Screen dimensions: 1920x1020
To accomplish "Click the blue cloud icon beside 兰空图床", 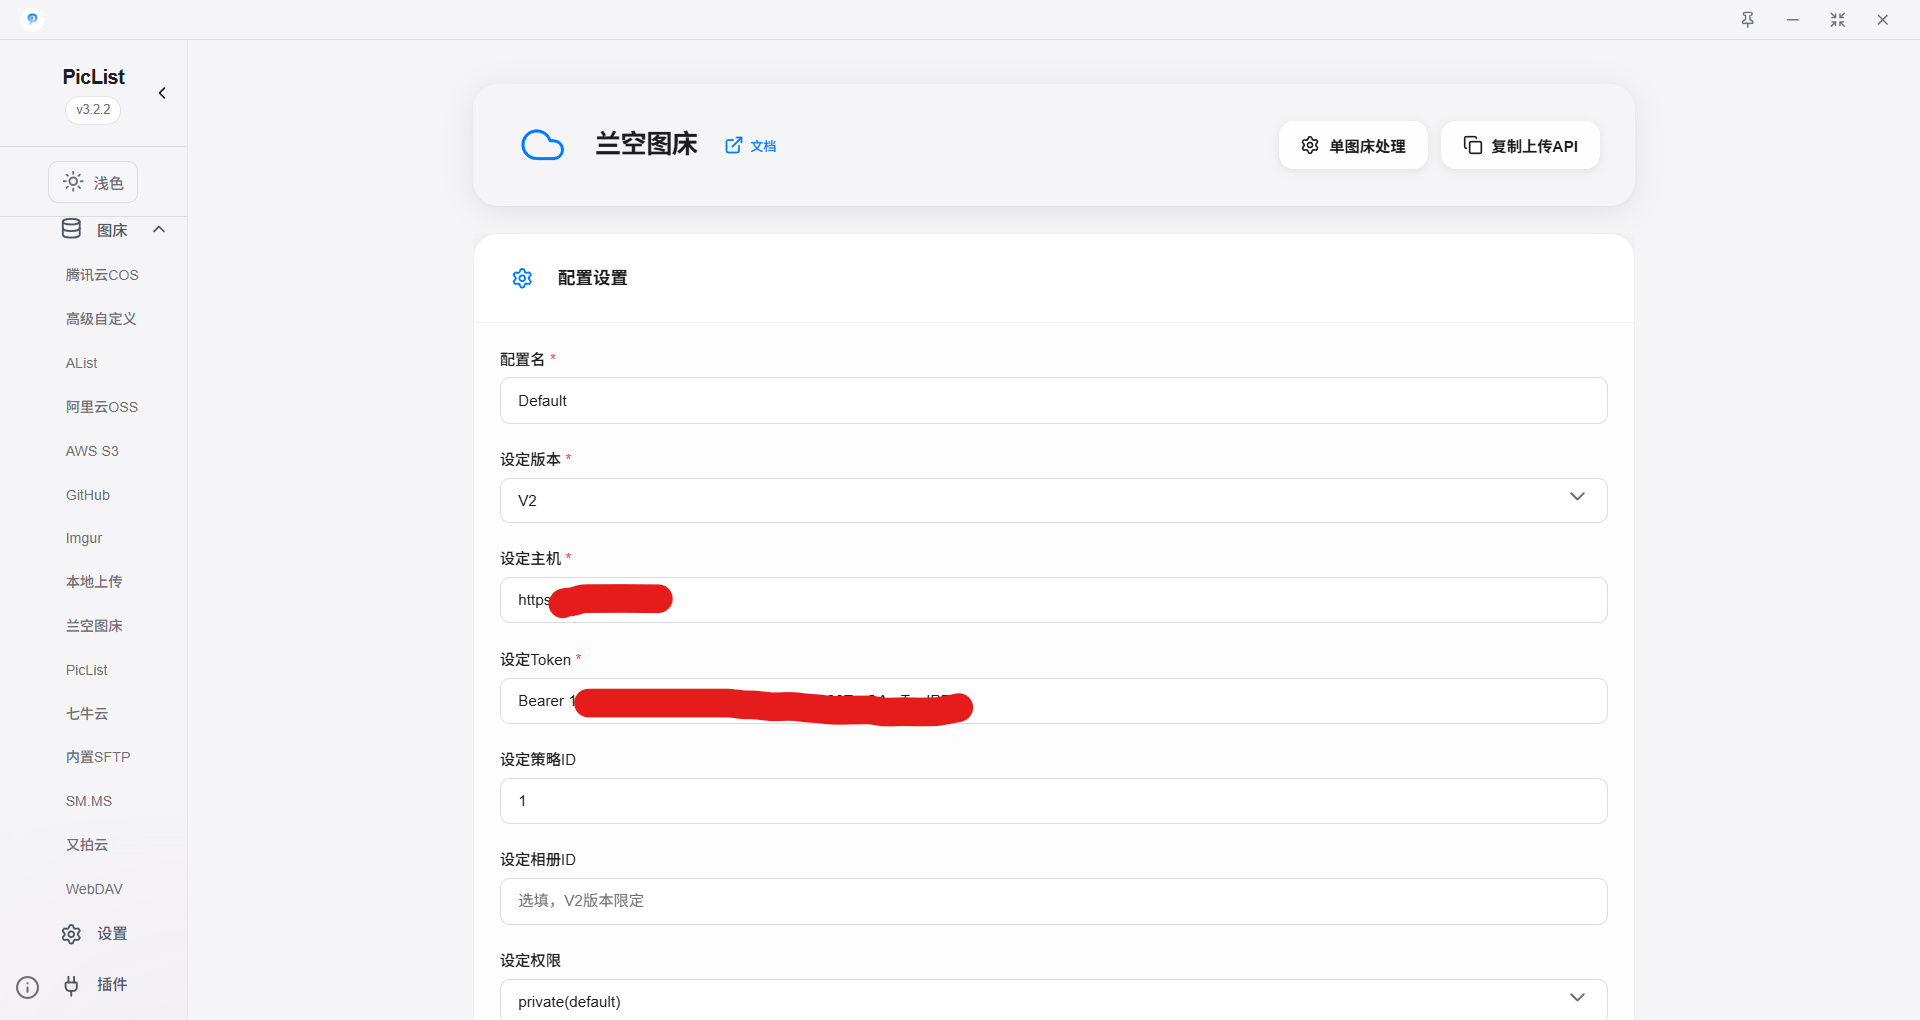I will click(x=542, y=146).
